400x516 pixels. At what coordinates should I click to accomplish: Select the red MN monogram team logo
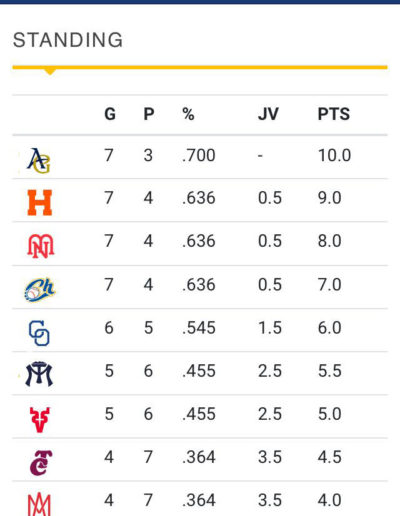(x=40, y=246)
